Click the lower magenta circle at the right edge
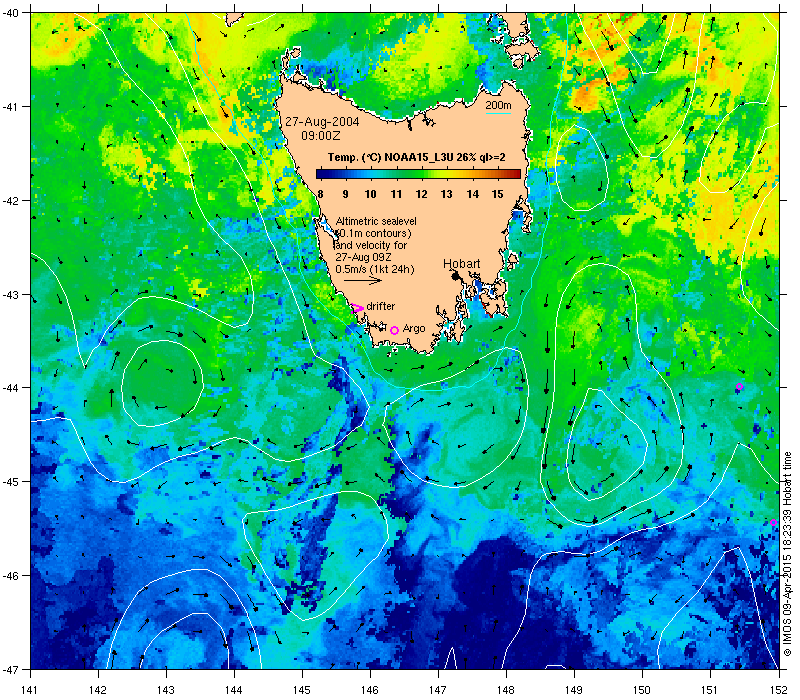The image size is (800, 700). [x=773, y=522]
